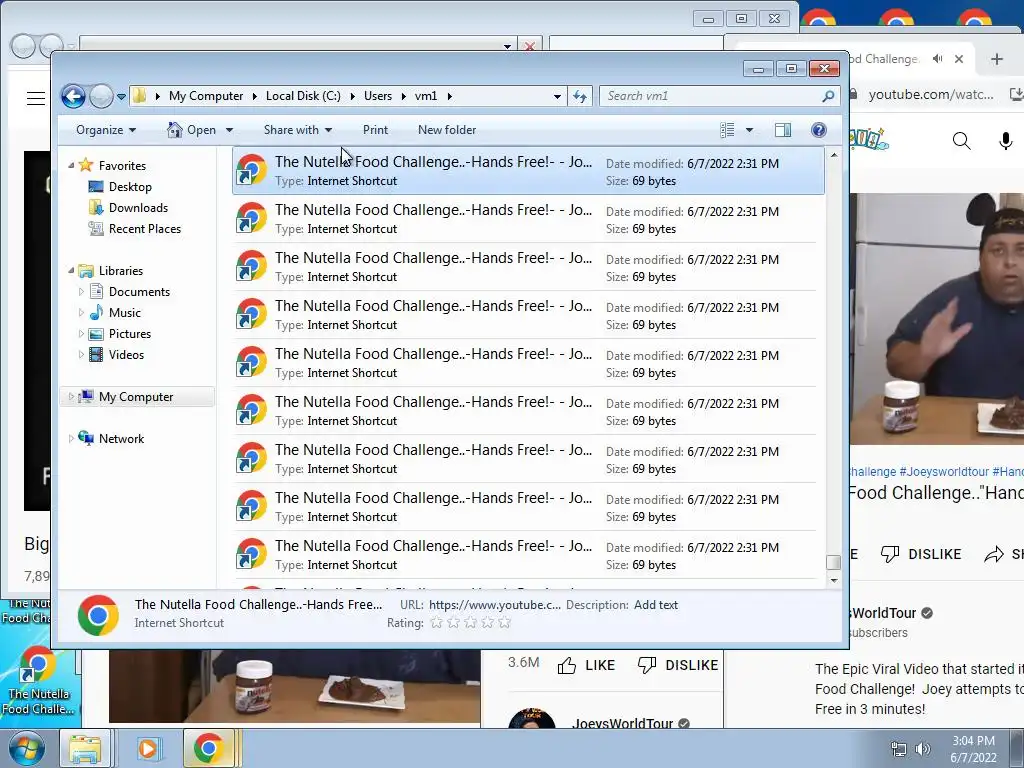Select Users in the address breadcrumb
The height and width of the screenshot is (768, 1024).
[x=377, y=96]
